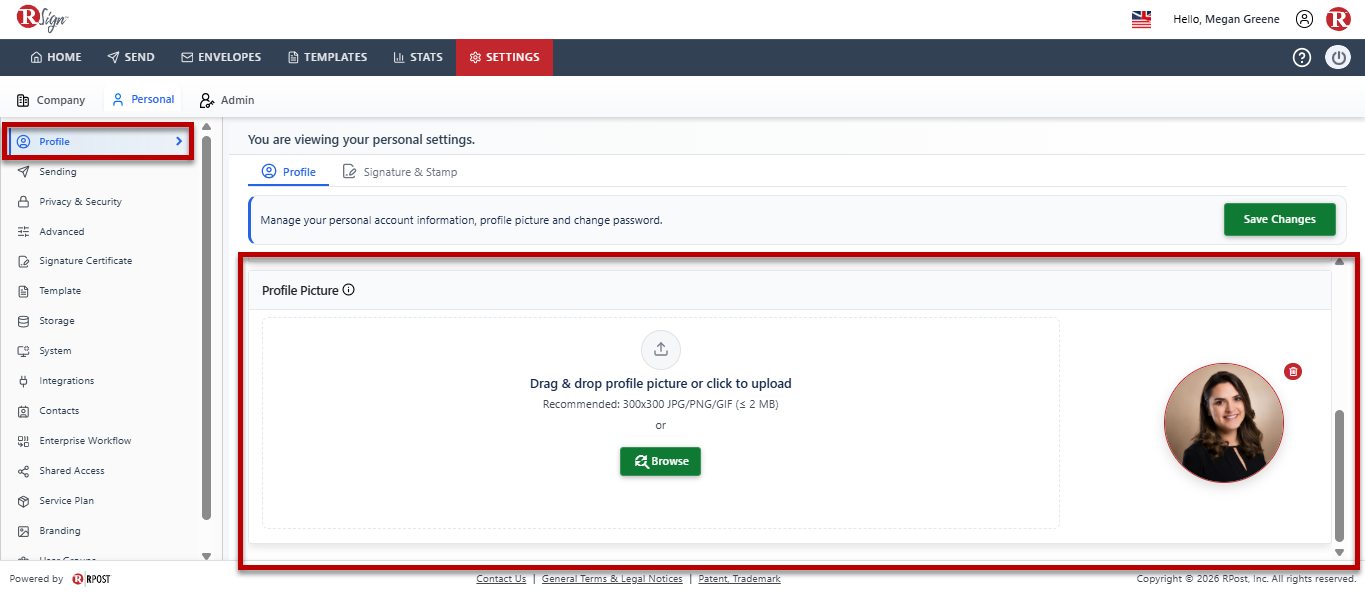This screenshot has height=592, width=1365.
Task: Click the Signature Certificate document icon
Action: (x=23, y=261)
